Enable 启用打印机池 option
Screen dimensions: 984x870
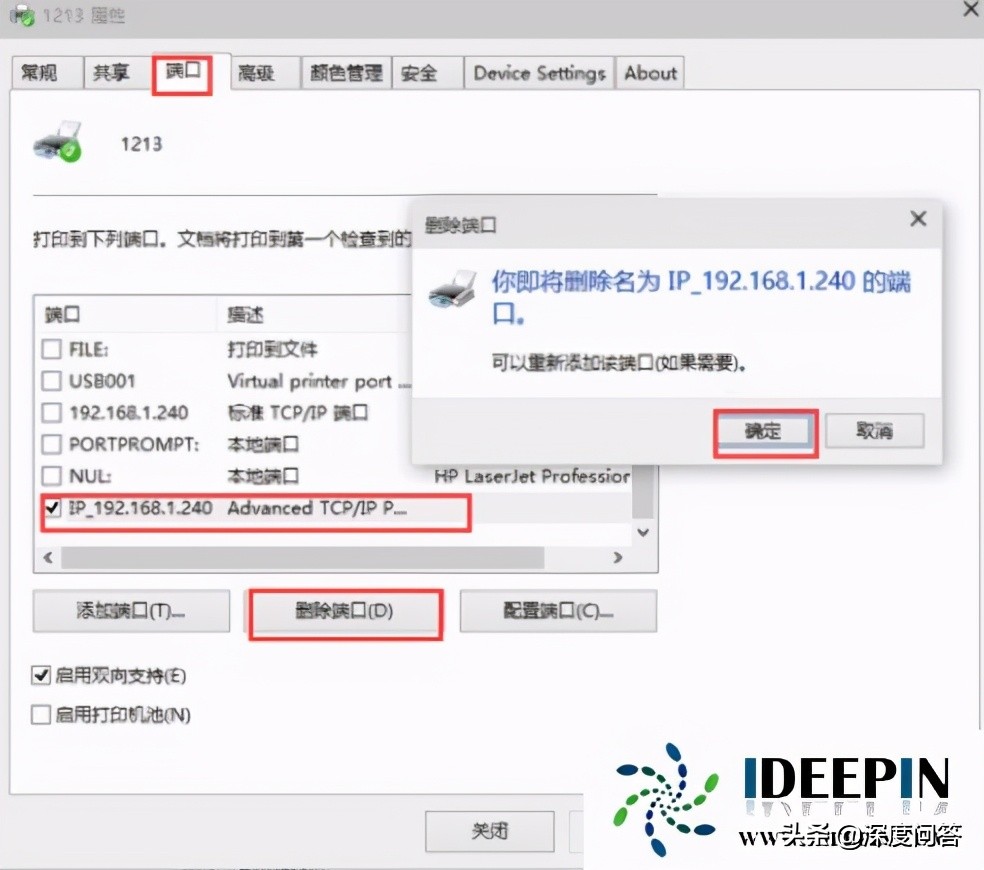pyautogui.click(x=41, y=715)
